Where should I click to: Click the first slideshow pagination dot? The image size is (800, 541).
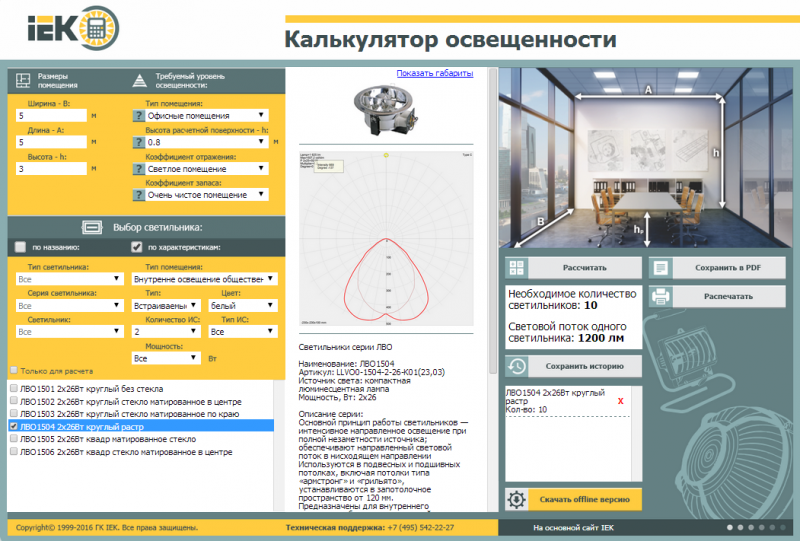tap(730, 528)
